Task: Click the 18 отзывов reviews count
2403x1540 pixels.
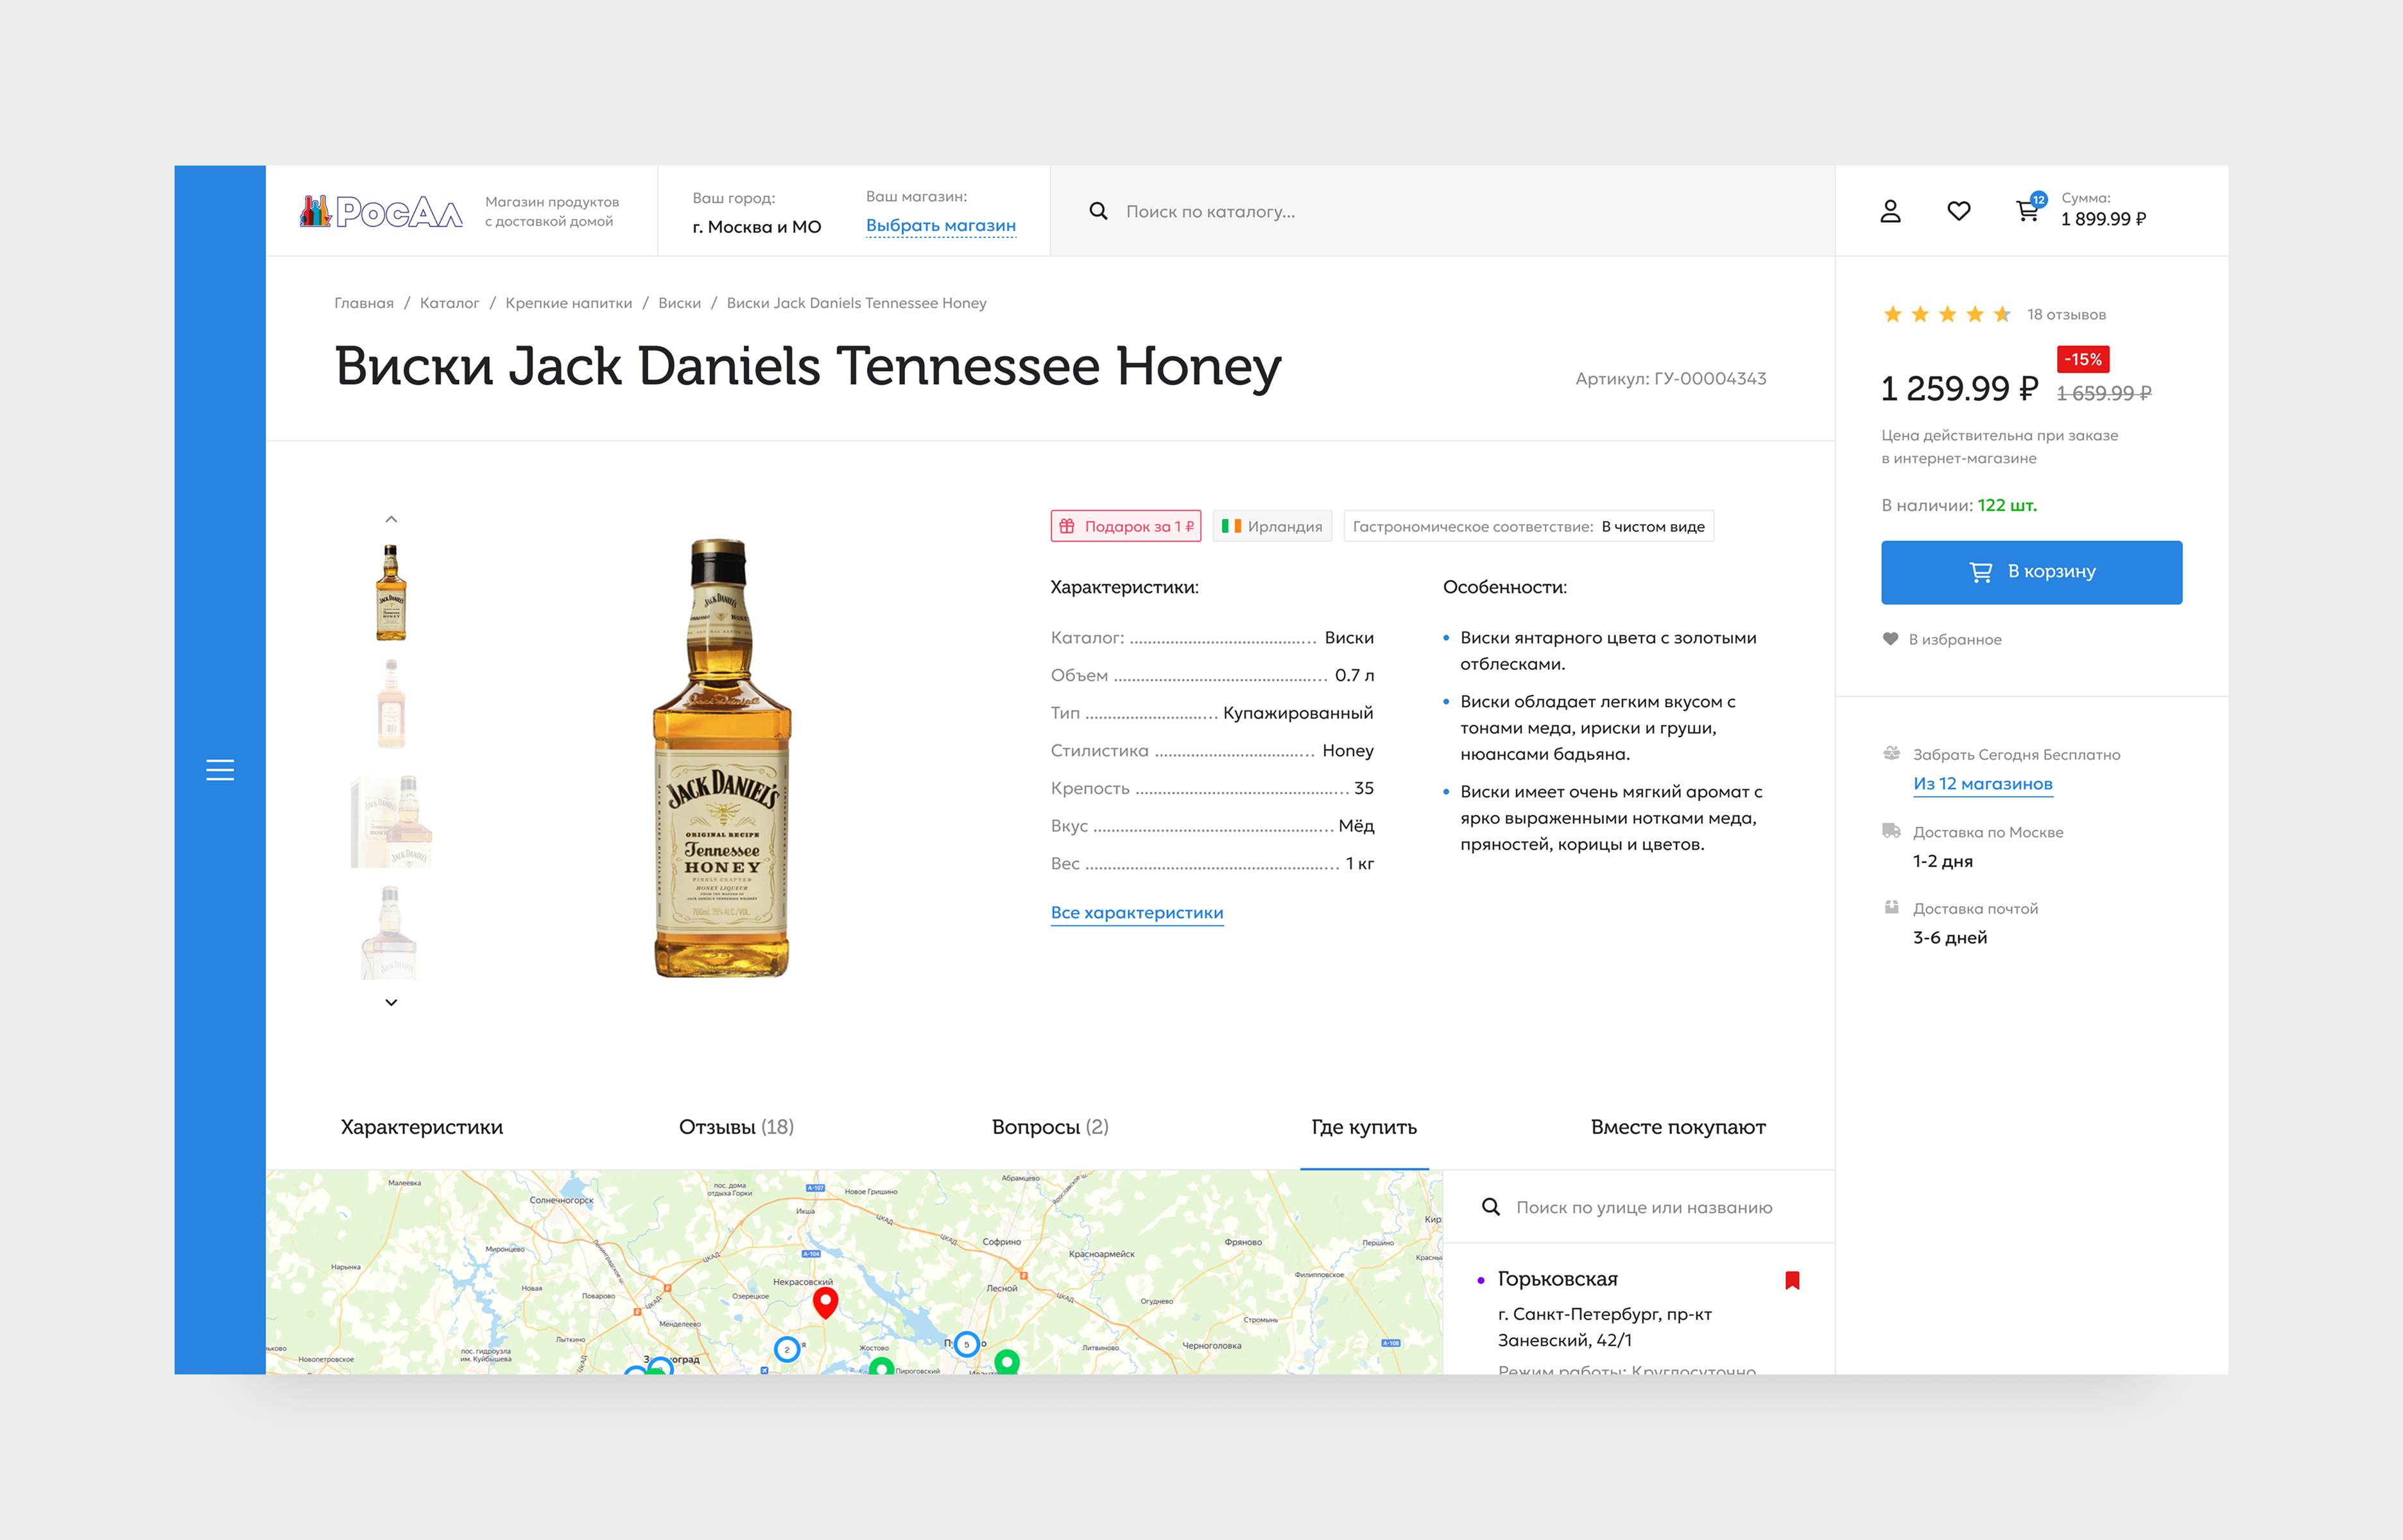Action: click(2066, 315)
